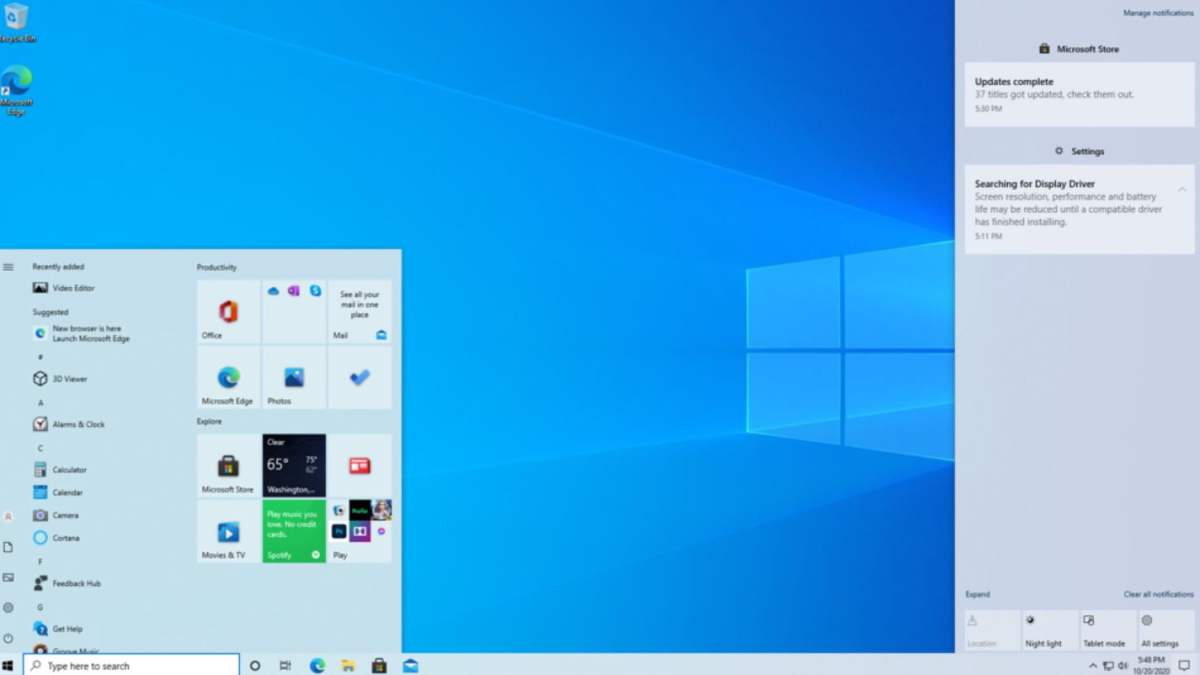Launch the Photos app tile
The width and height of the screenshot is (1200, 675).
(293, 377)
